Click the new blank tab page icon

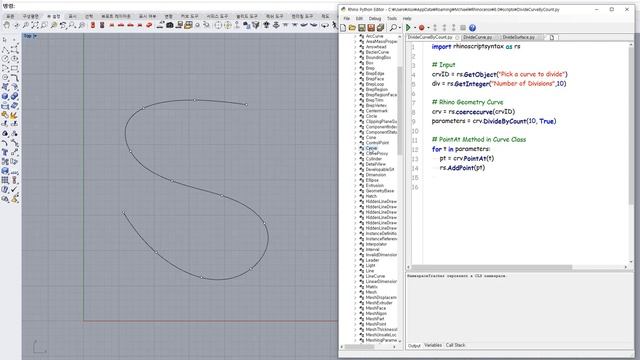pyautogui.click(x=552, y=38)
